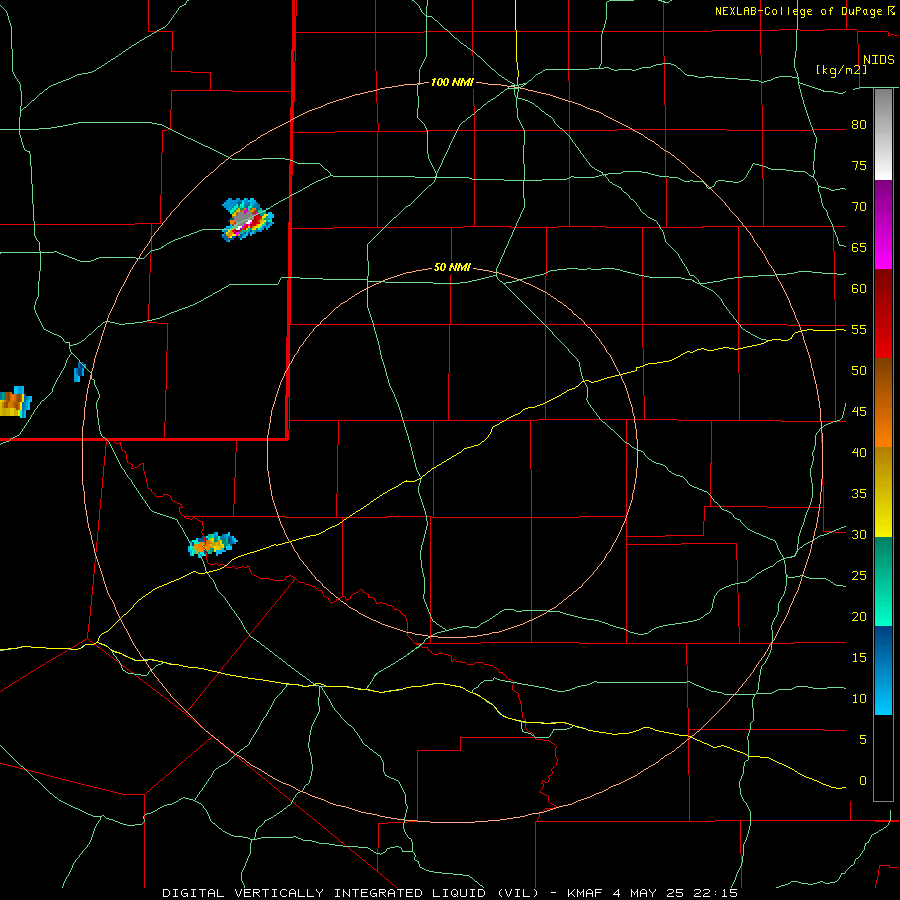This screenshot has height=900, width=900.
Task: Select the 65 value on the color scale
Action: (x=859, y=247)
